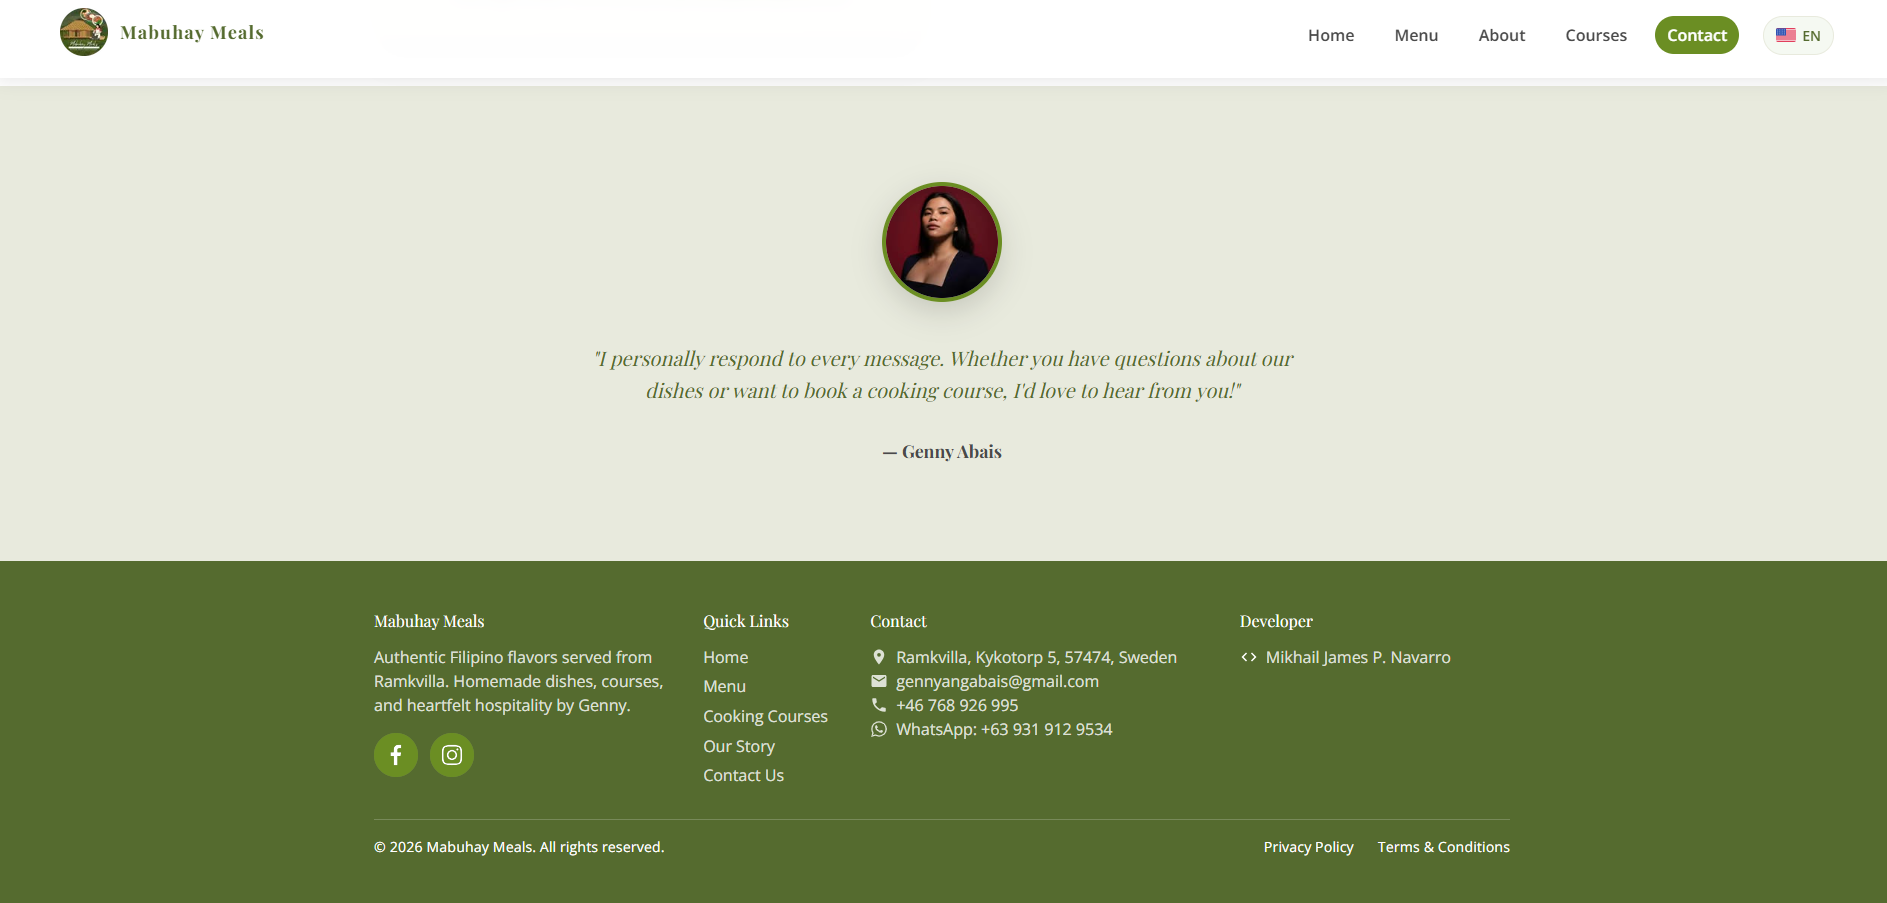Click WhatsApp: +63 931 912 9534 link

pos(1004,729)
